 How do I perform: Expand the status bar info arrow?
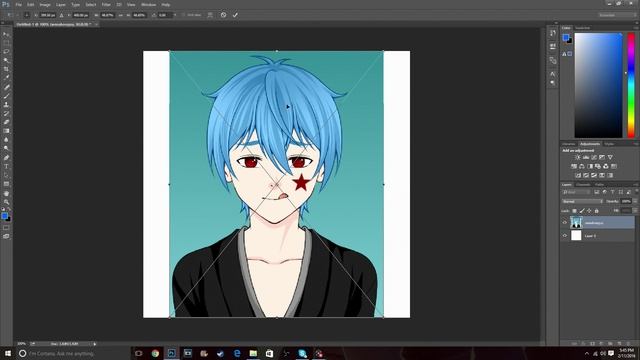click(x=95, y=344)
